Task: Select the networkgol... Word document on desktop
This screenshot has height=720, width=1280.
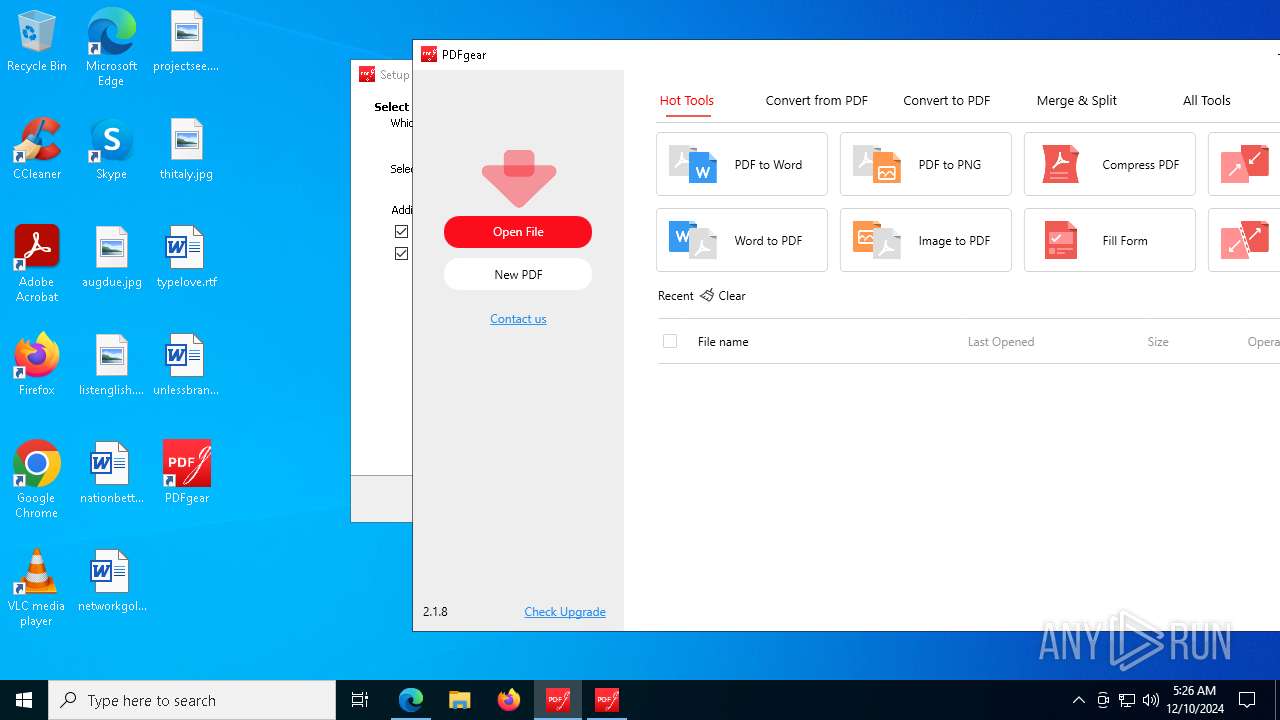Action: (111, 582)
